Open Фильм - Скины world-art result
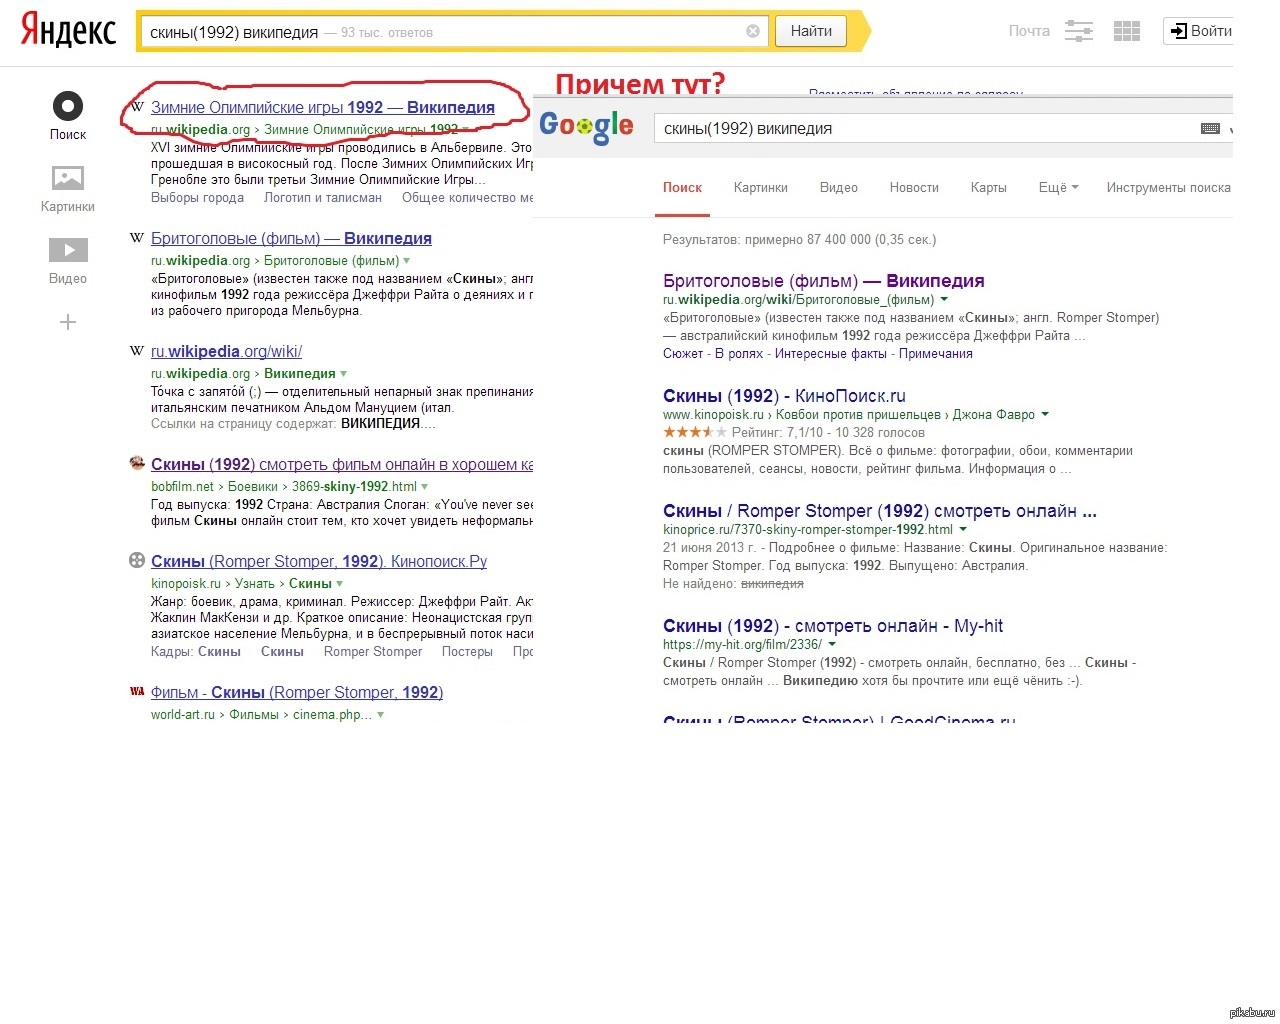Viewport: 1280px width, 1024px height. click(x=297, y=692)
